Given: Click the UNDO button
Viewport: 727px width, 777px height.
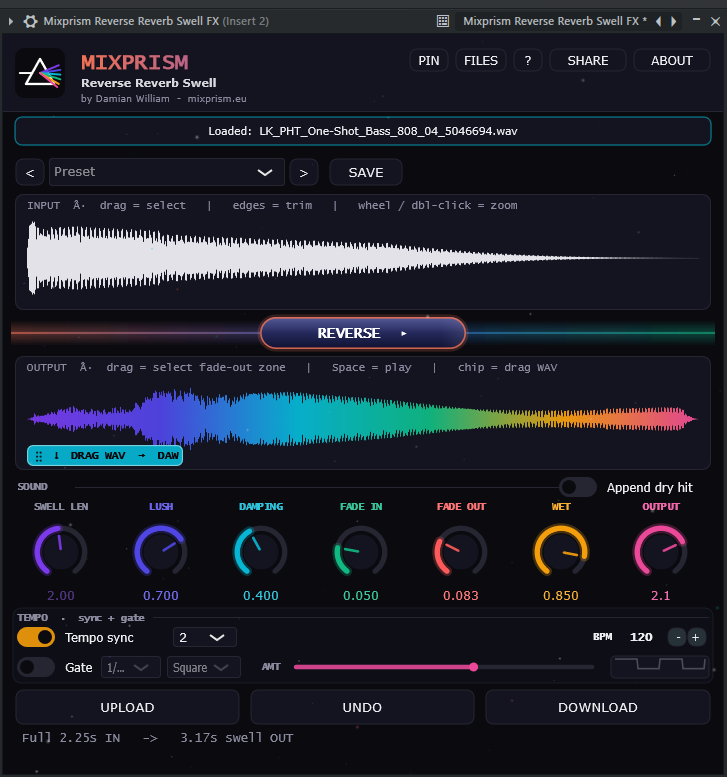Looking at the screenshot, I should coord(362,707).
